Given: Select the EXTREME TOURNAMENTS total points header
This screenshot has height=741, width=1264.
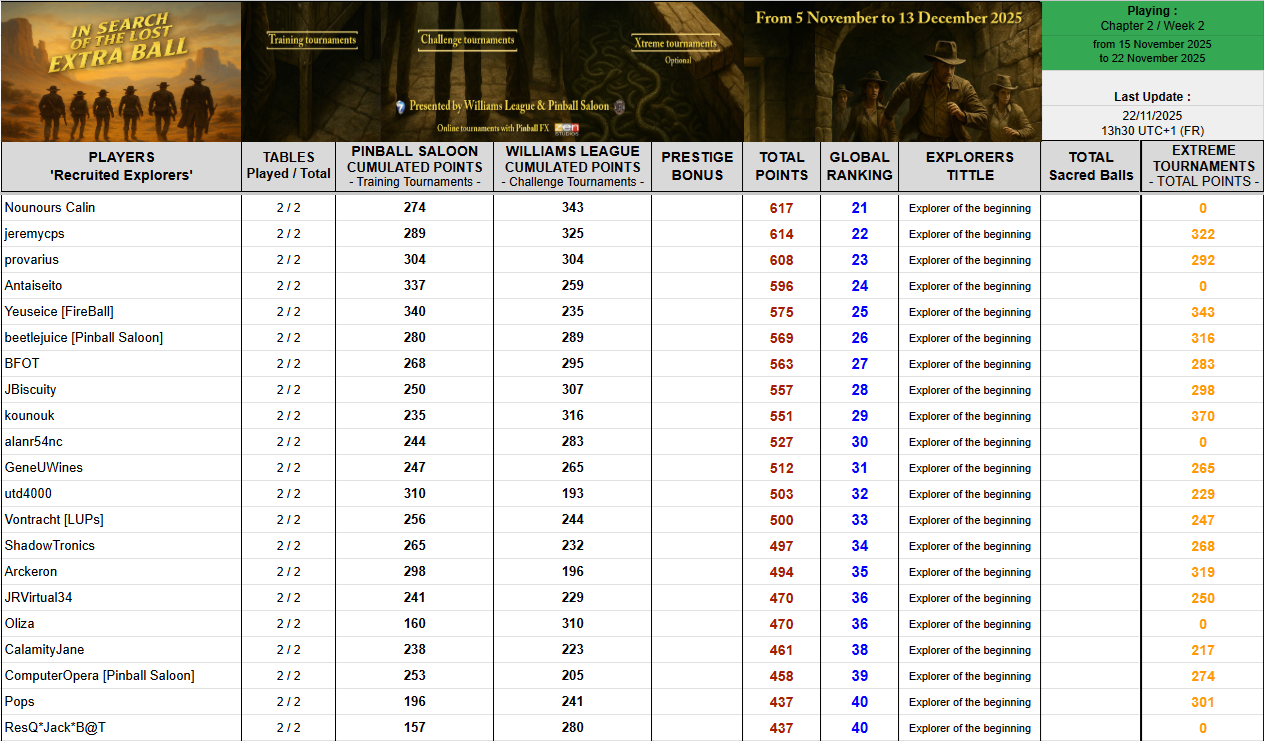Looking at the screenshot, I should pos(1202,166).
